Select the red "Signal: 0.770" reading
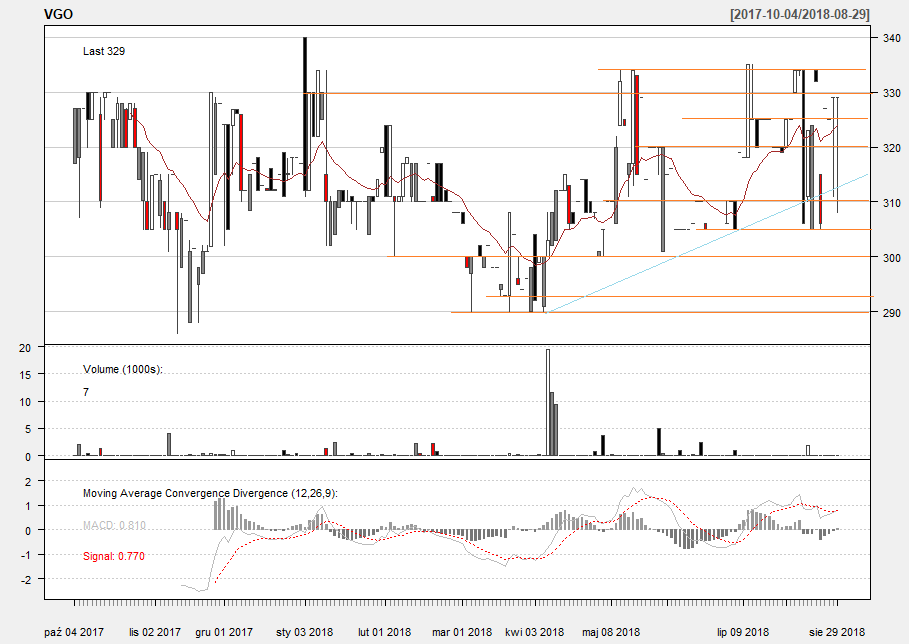909x644 pixels. 114,556
